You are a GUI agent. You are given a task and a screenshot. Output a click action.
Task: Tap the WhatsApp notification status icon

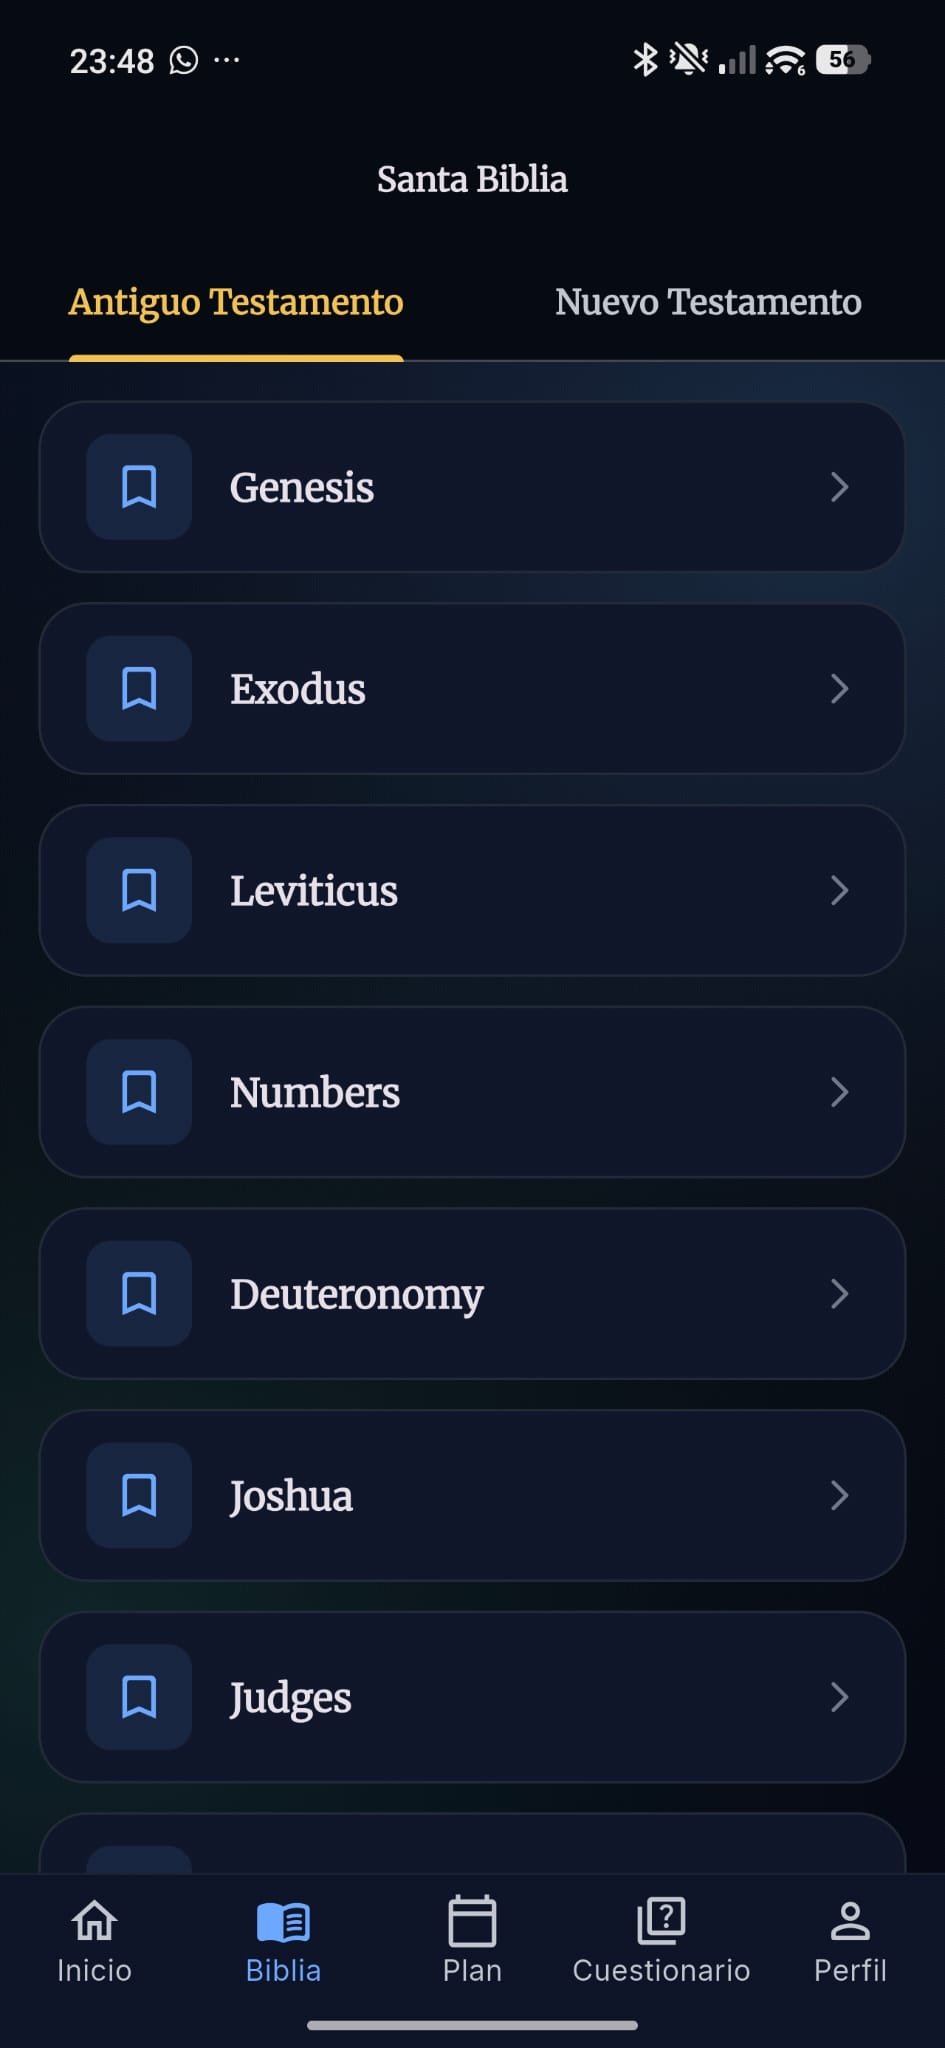184,61
